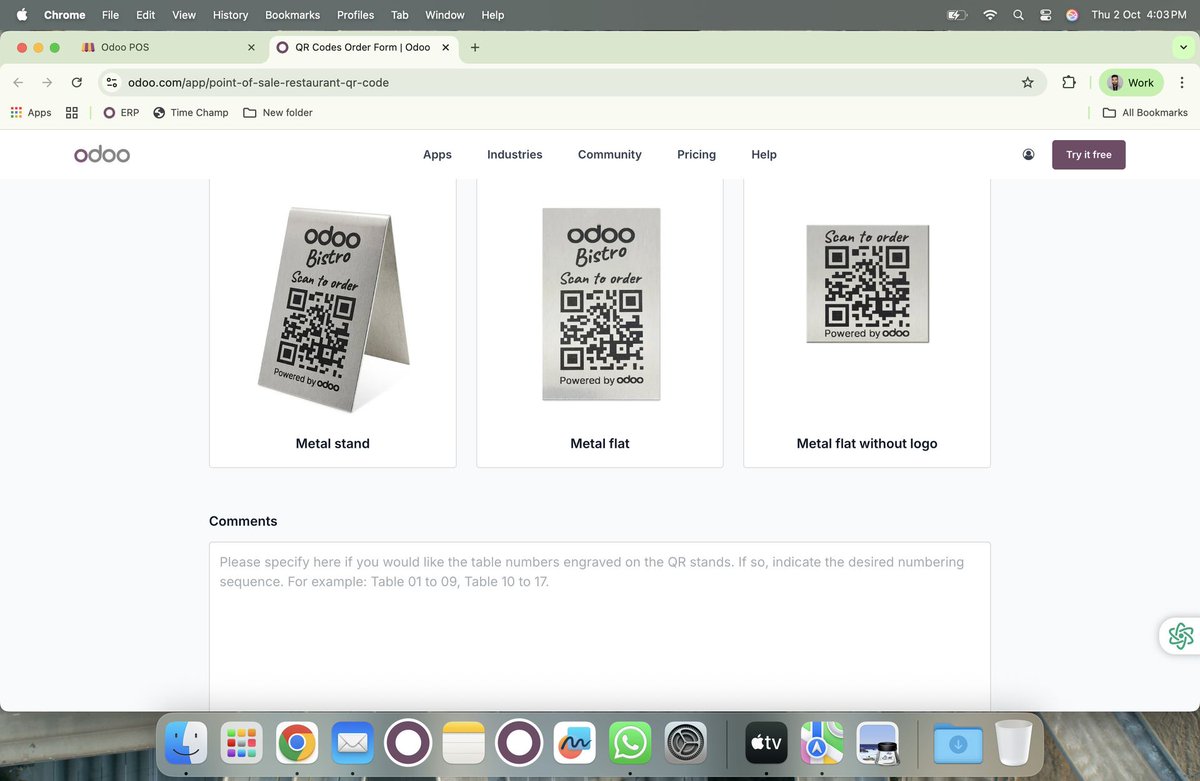Open the Chrome extensions puzzle icon
This screenshot has width=1200, height=781.
click(1069, 83)
